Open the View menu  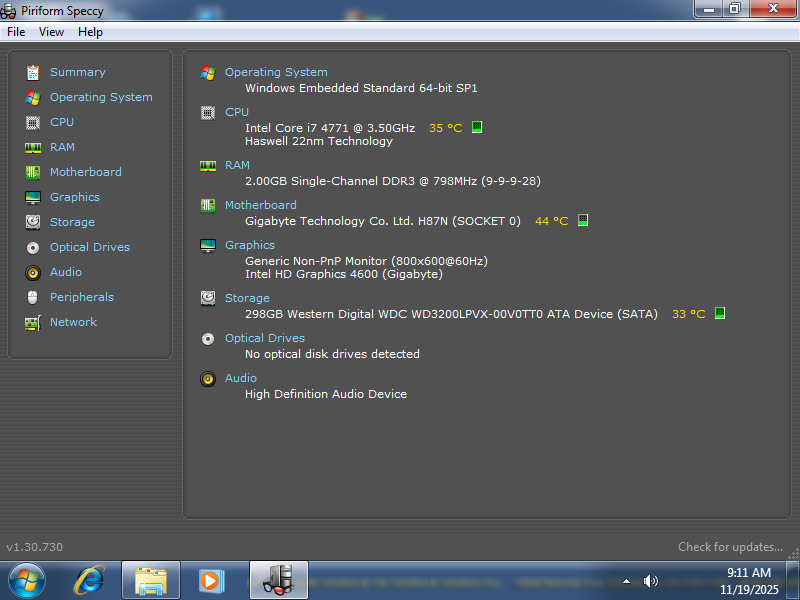51,32
